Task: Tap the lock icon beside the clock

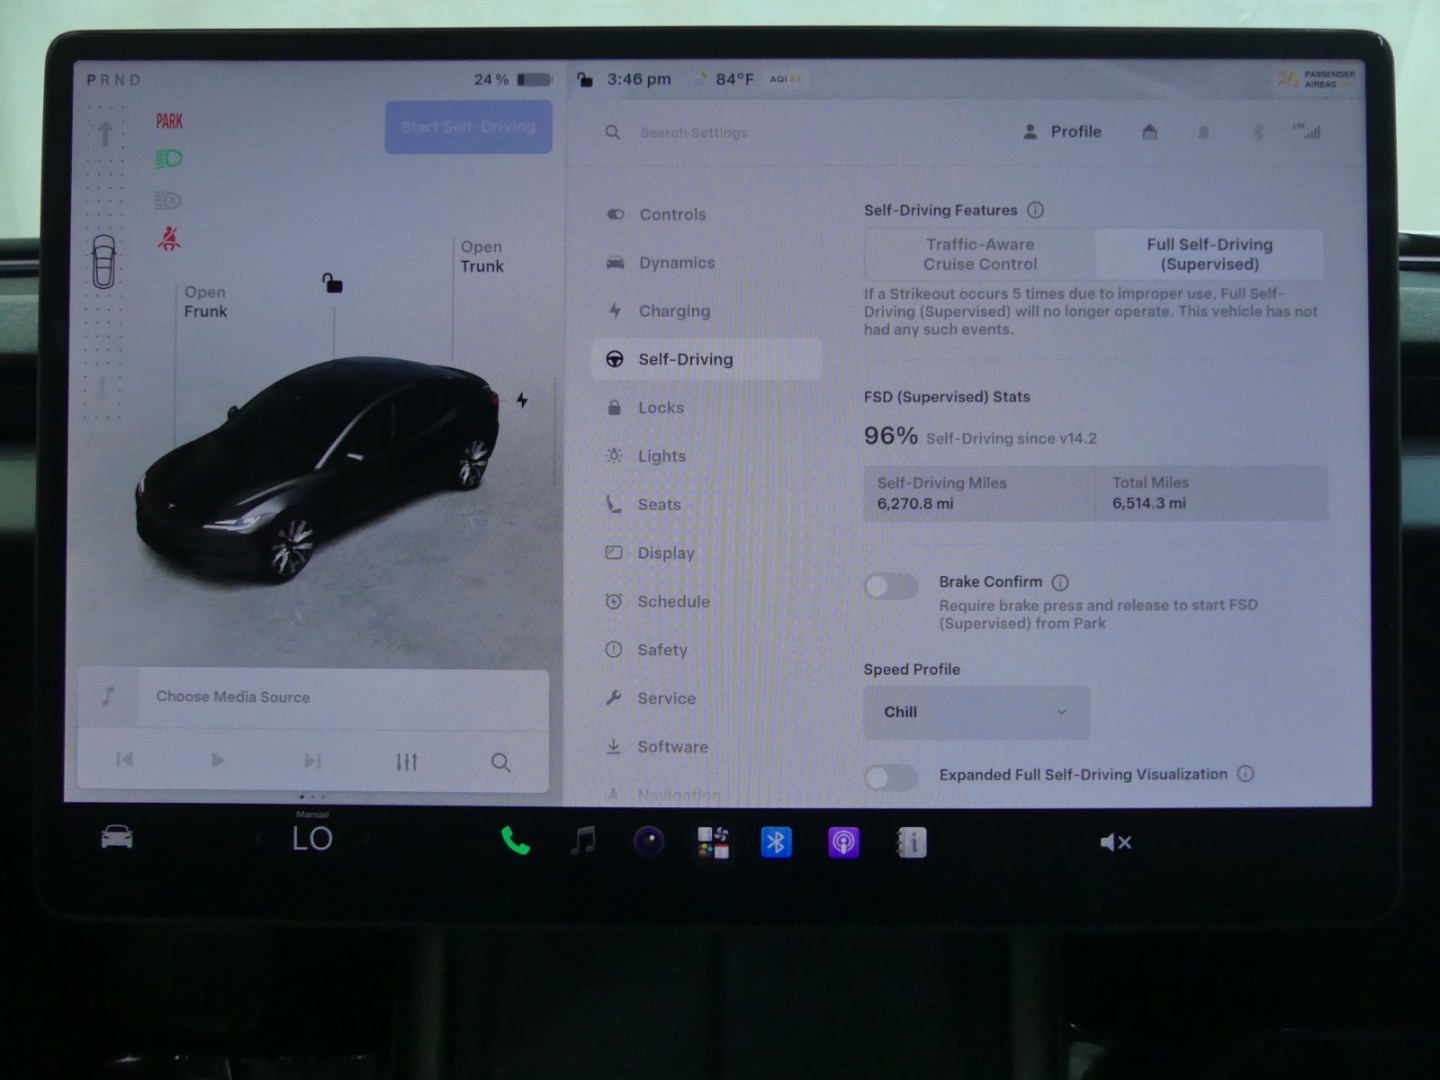Action: click(585, 79)
